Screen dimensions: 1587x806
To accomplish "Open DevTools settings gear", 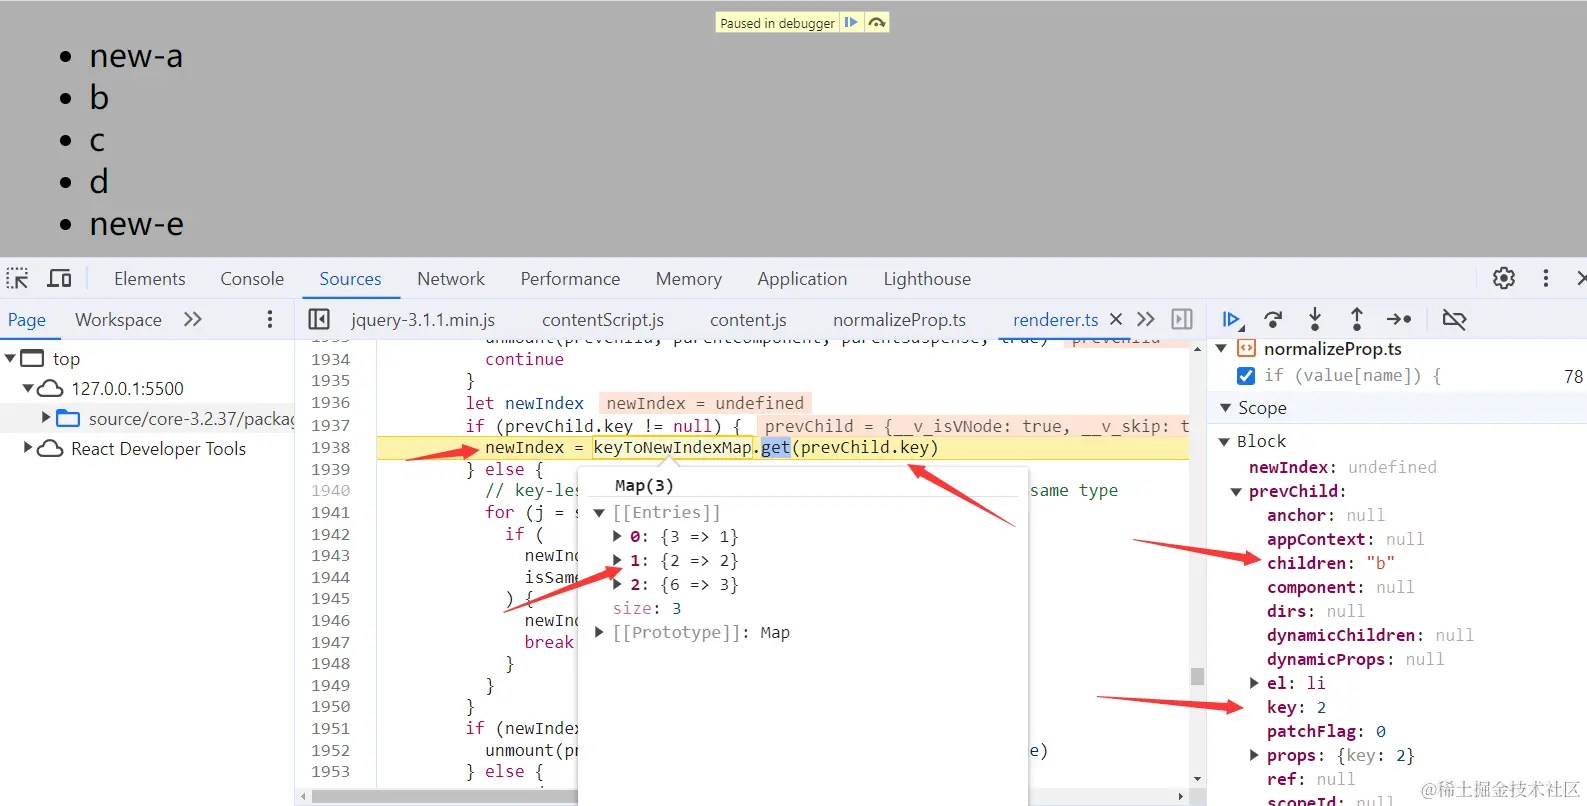I will point(1504,278).
